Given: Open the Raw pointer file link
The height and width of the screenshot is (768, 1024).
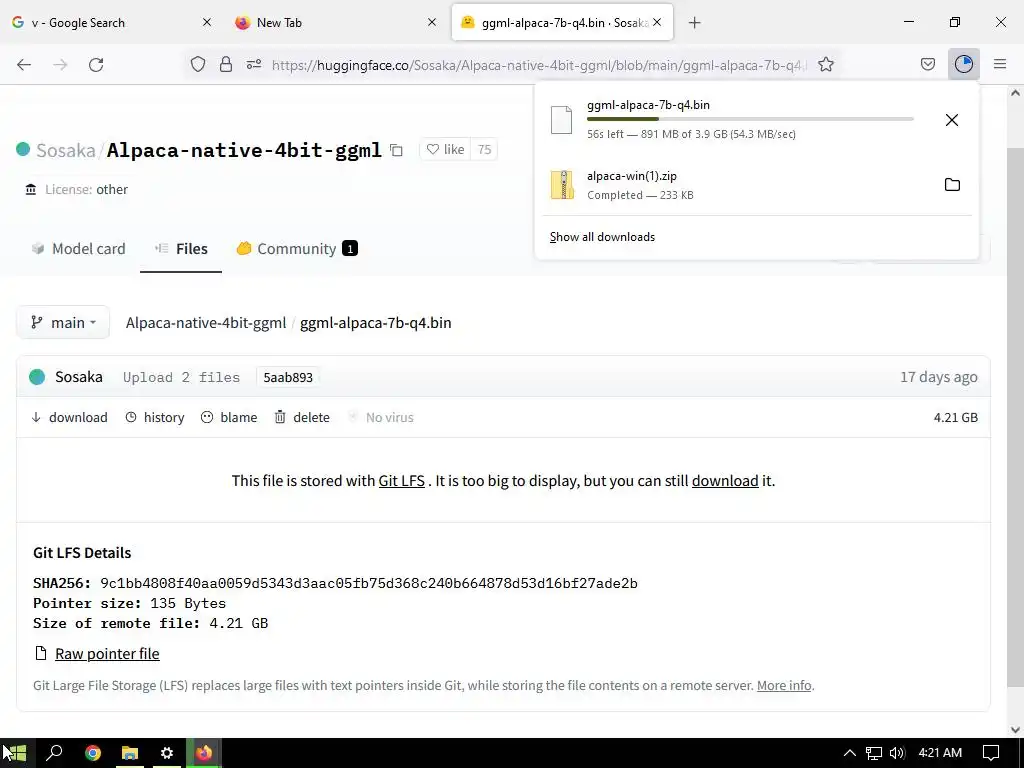Looking at the screenshot, I should tap(107, 654).
